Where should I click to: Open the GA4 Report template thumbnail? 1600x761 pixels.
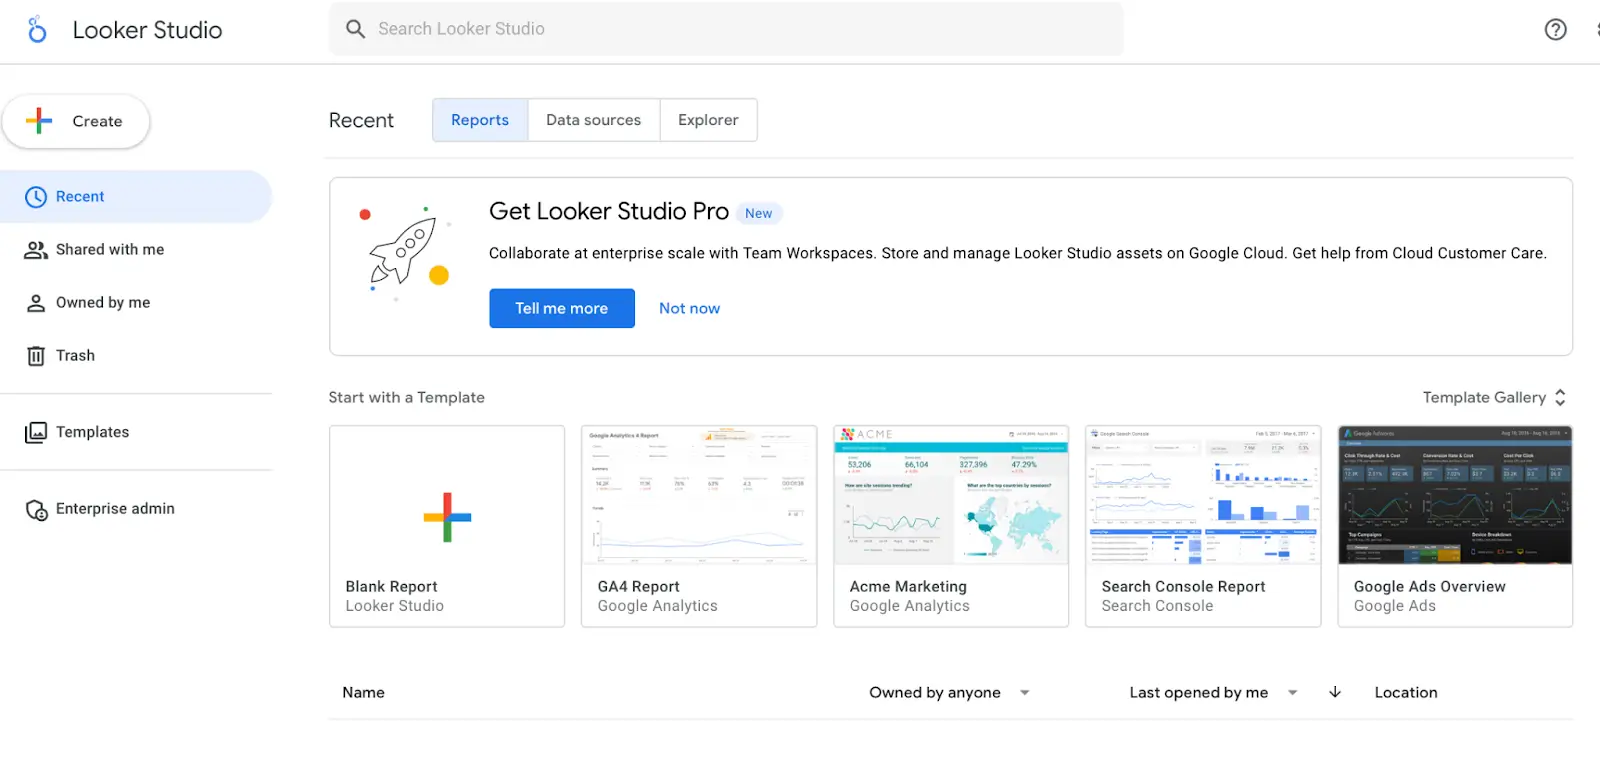[699, 495]
